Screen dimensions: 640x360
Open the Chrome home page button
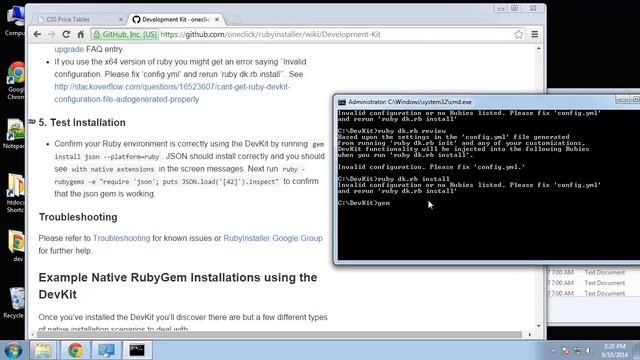tap(80, 34)
